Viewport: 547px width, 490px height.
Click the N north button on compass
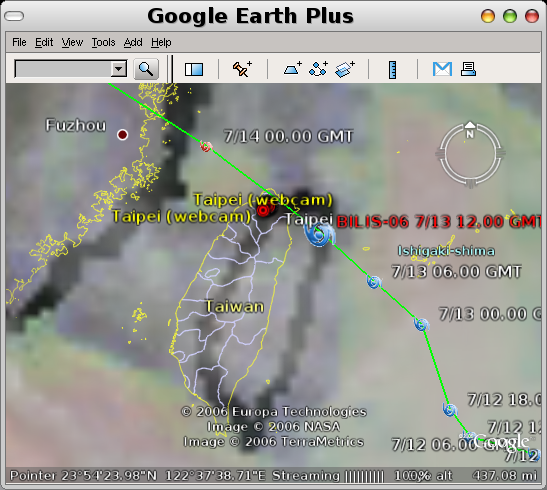click(470, 130)
